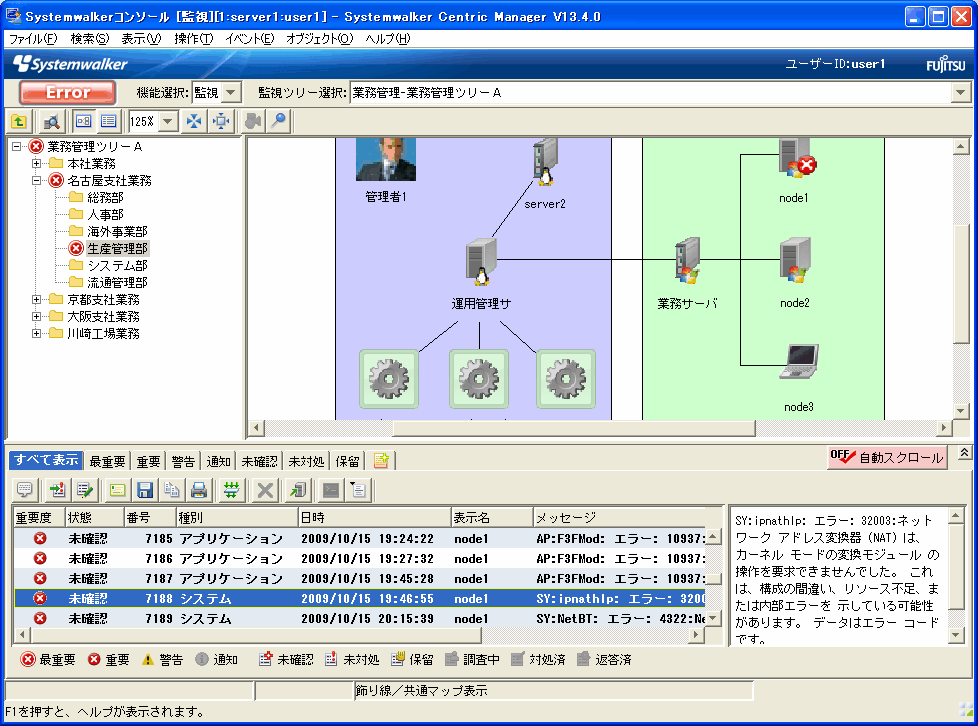Collapse the 名古屋支社業務 tree node

click(x=37, y=180)
